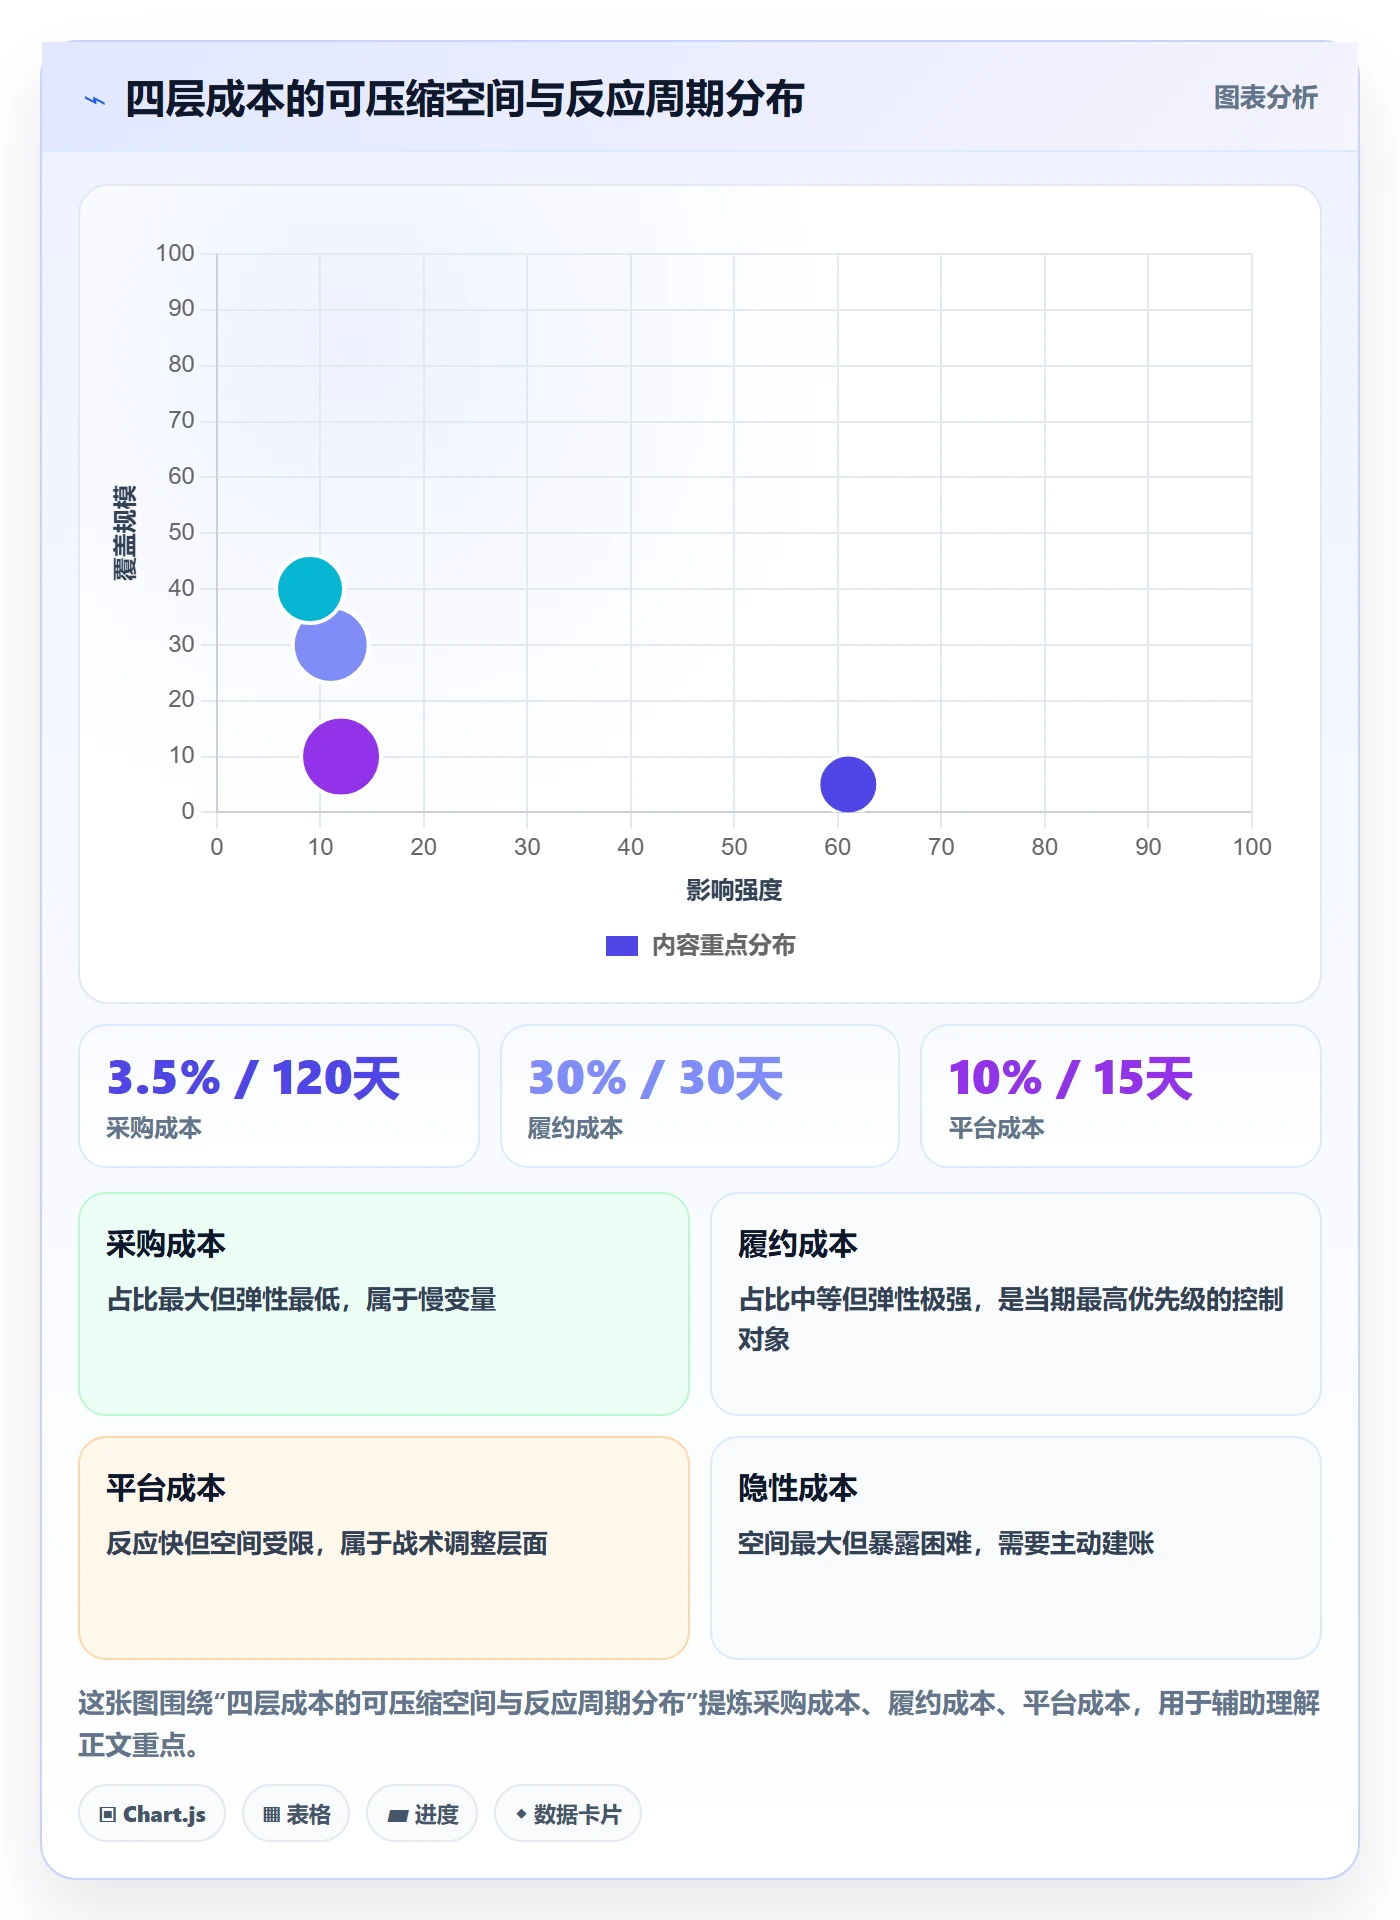Screen dimensions: 1400x1920
Task: Select the light-blue bubble near 30
Action: [x=331, y=645]
